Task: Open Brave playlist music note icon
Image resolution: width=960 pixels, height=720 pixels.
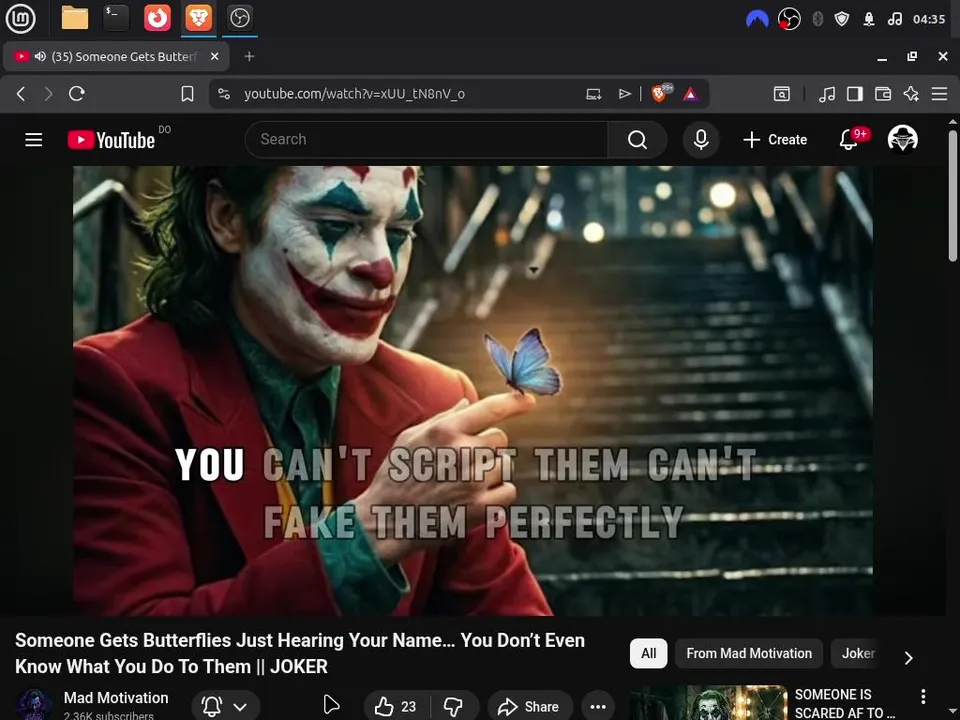Action: (827, 94)
